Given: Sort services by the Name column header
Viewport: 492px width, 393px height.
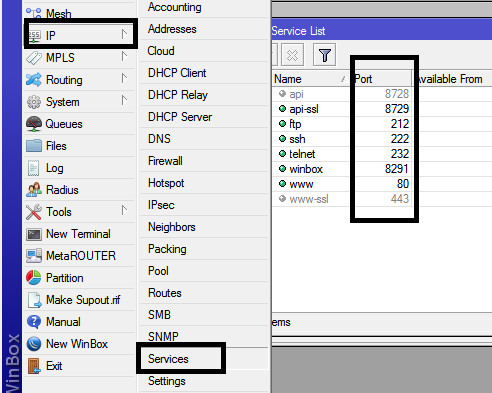Looking at the screenshot, I should pyautogui.click(x=310, y=79).
